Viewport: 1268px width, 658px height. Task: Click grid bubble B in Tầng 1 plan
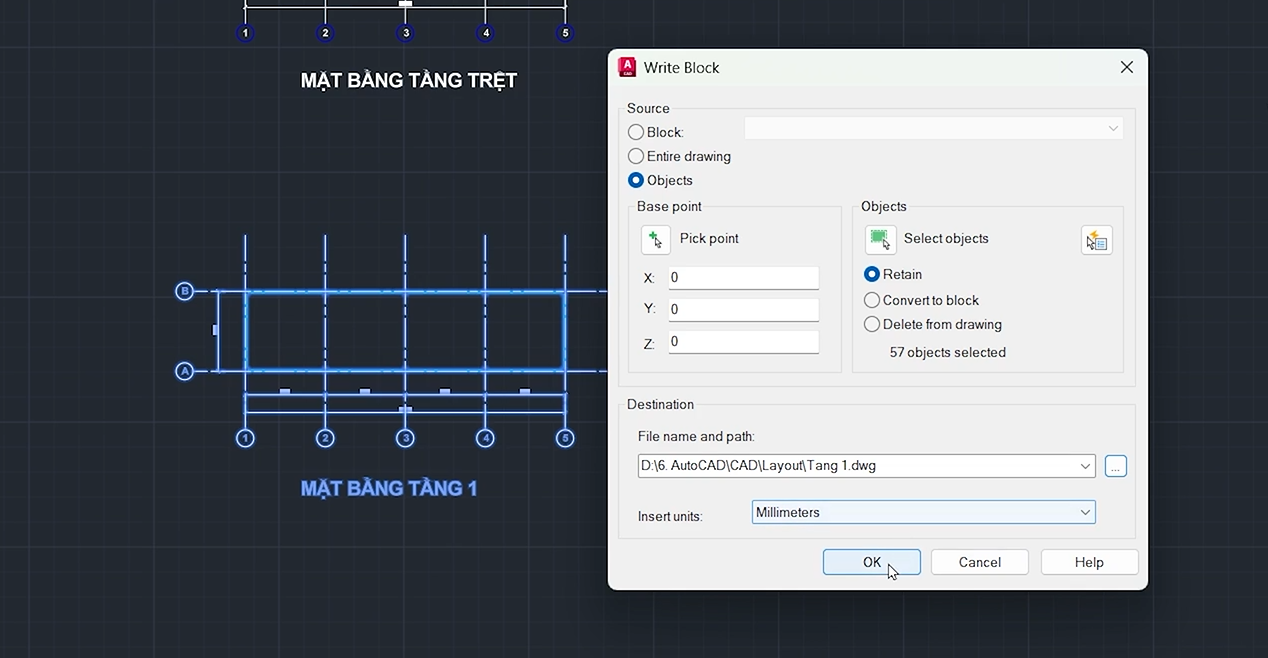click(x=184, y=291)
